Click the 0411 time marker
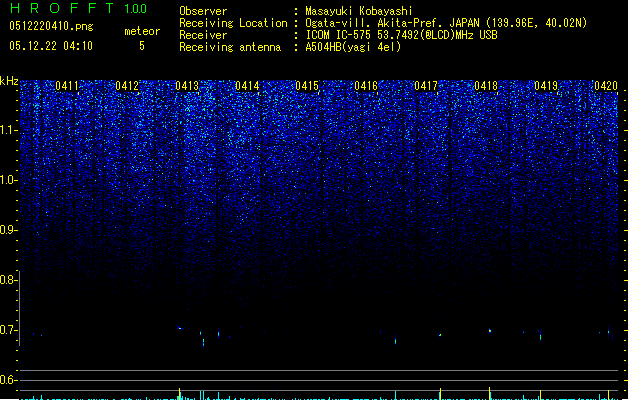 point(67,86)
